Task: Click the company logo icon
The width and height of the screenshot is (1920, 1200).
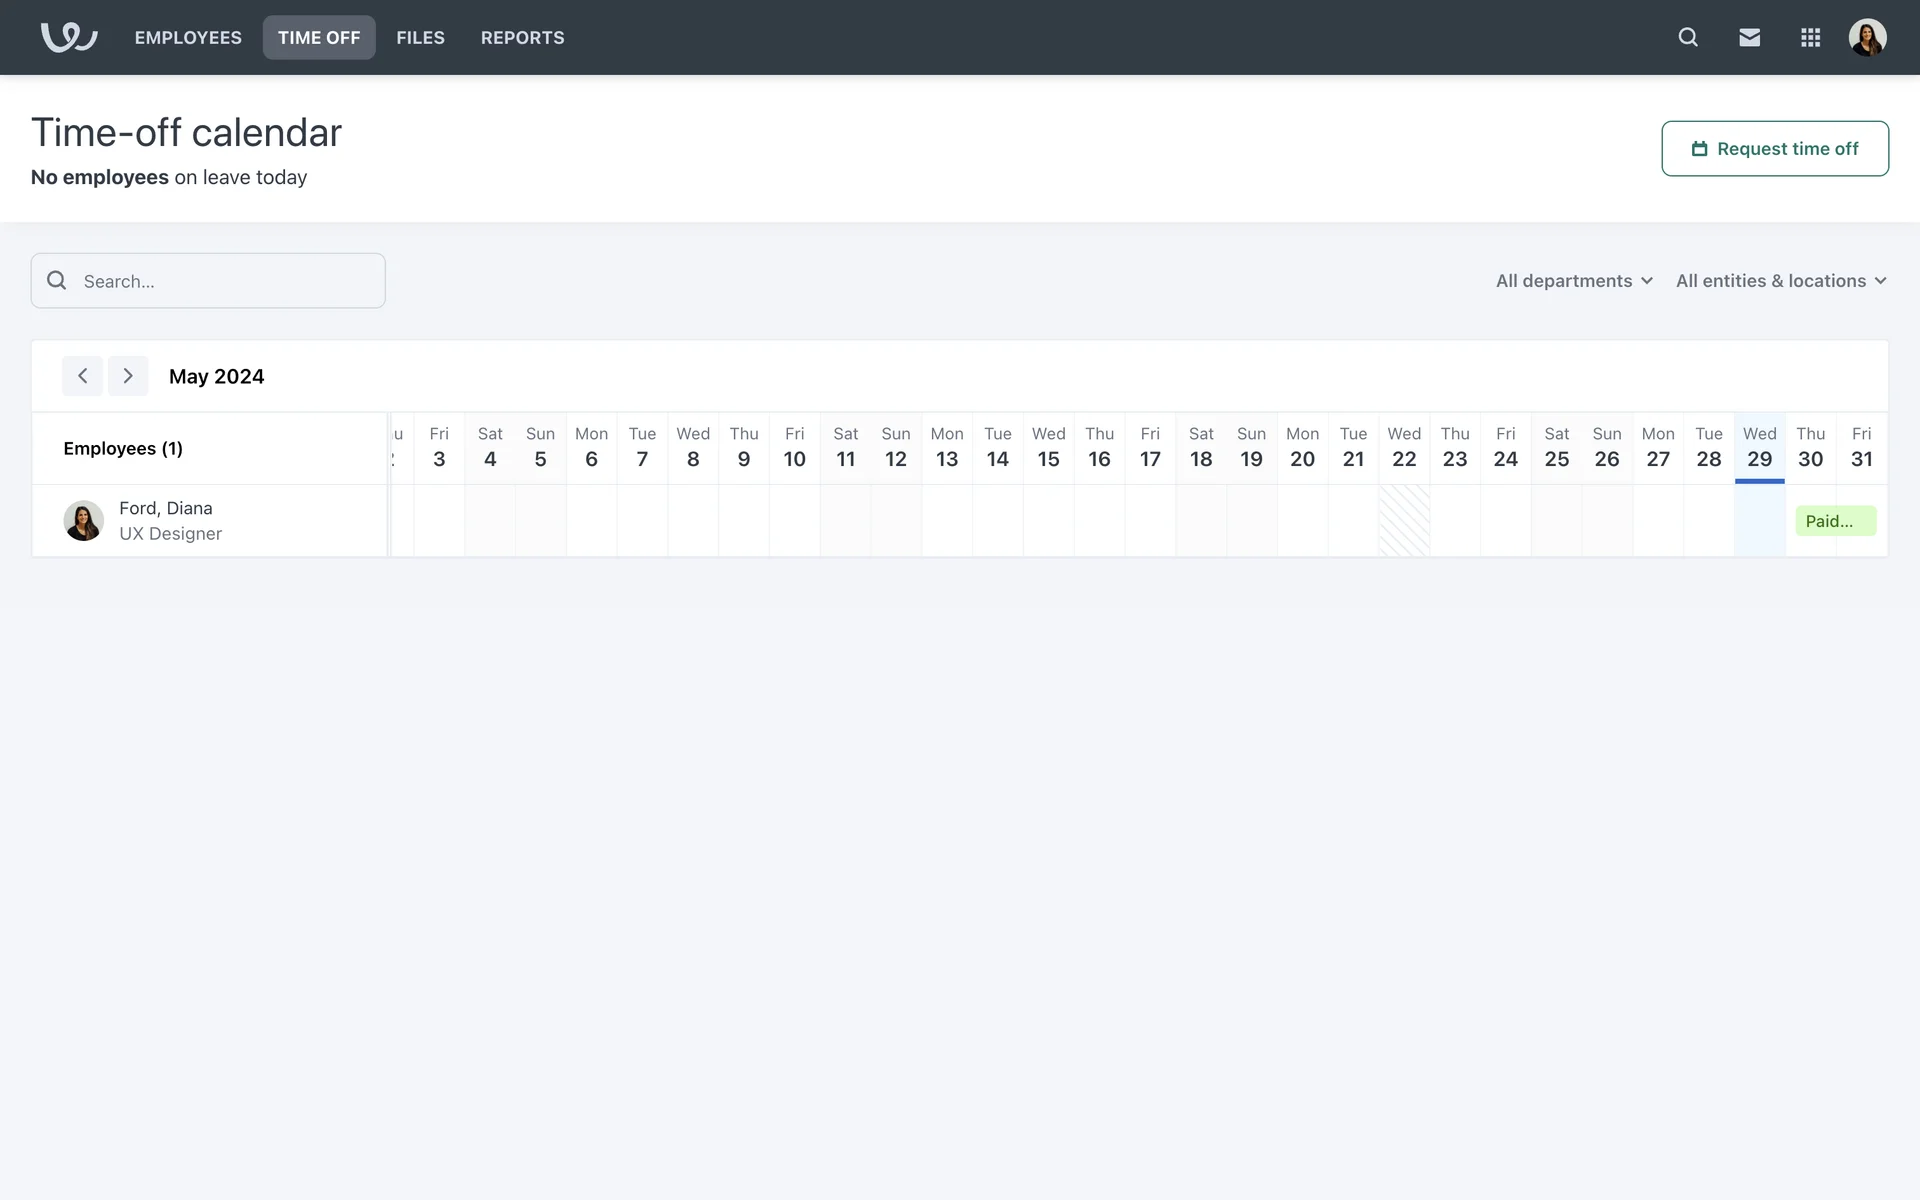Action: 68,37
